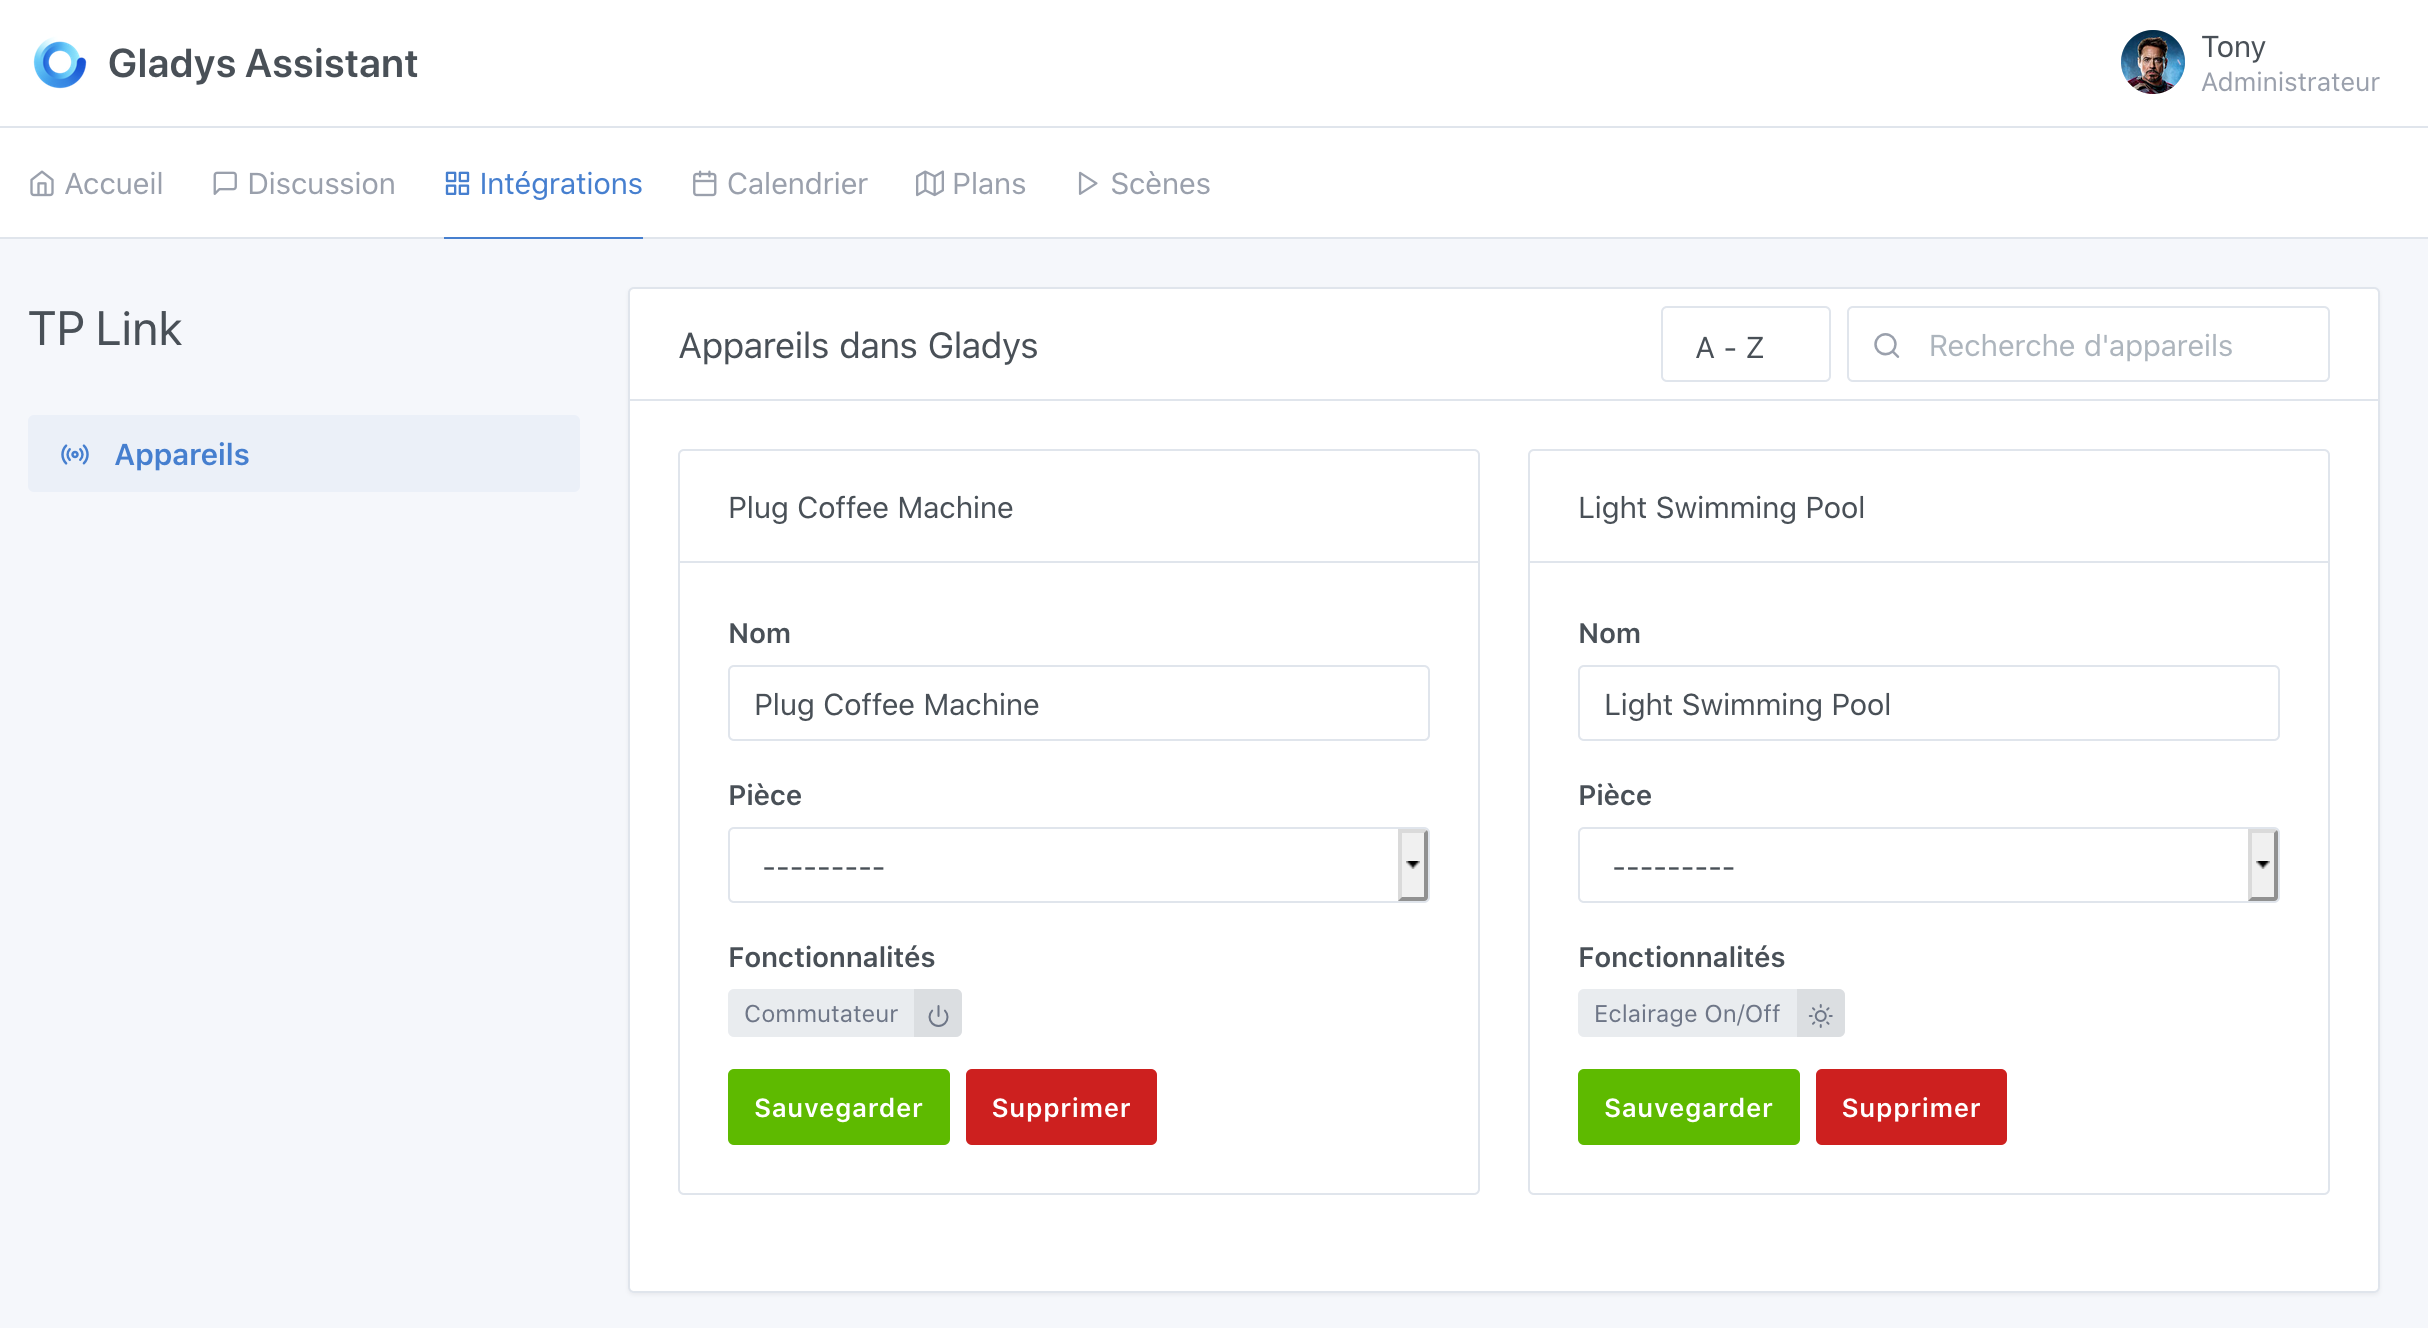This screenshot has height=1328, width=2428.
Task: Click the sun icon on Eclairage badge
Action: pos(1820,1015)
